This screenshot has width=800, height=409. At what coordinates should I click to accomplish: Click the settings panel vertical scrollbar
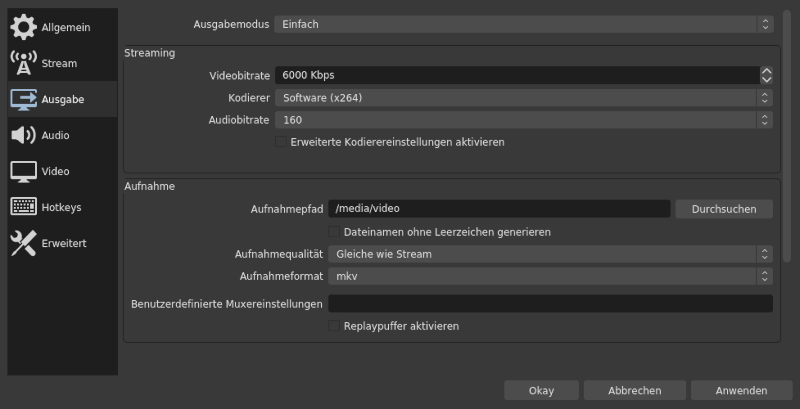pyautogui.click(x=787, y=137)
